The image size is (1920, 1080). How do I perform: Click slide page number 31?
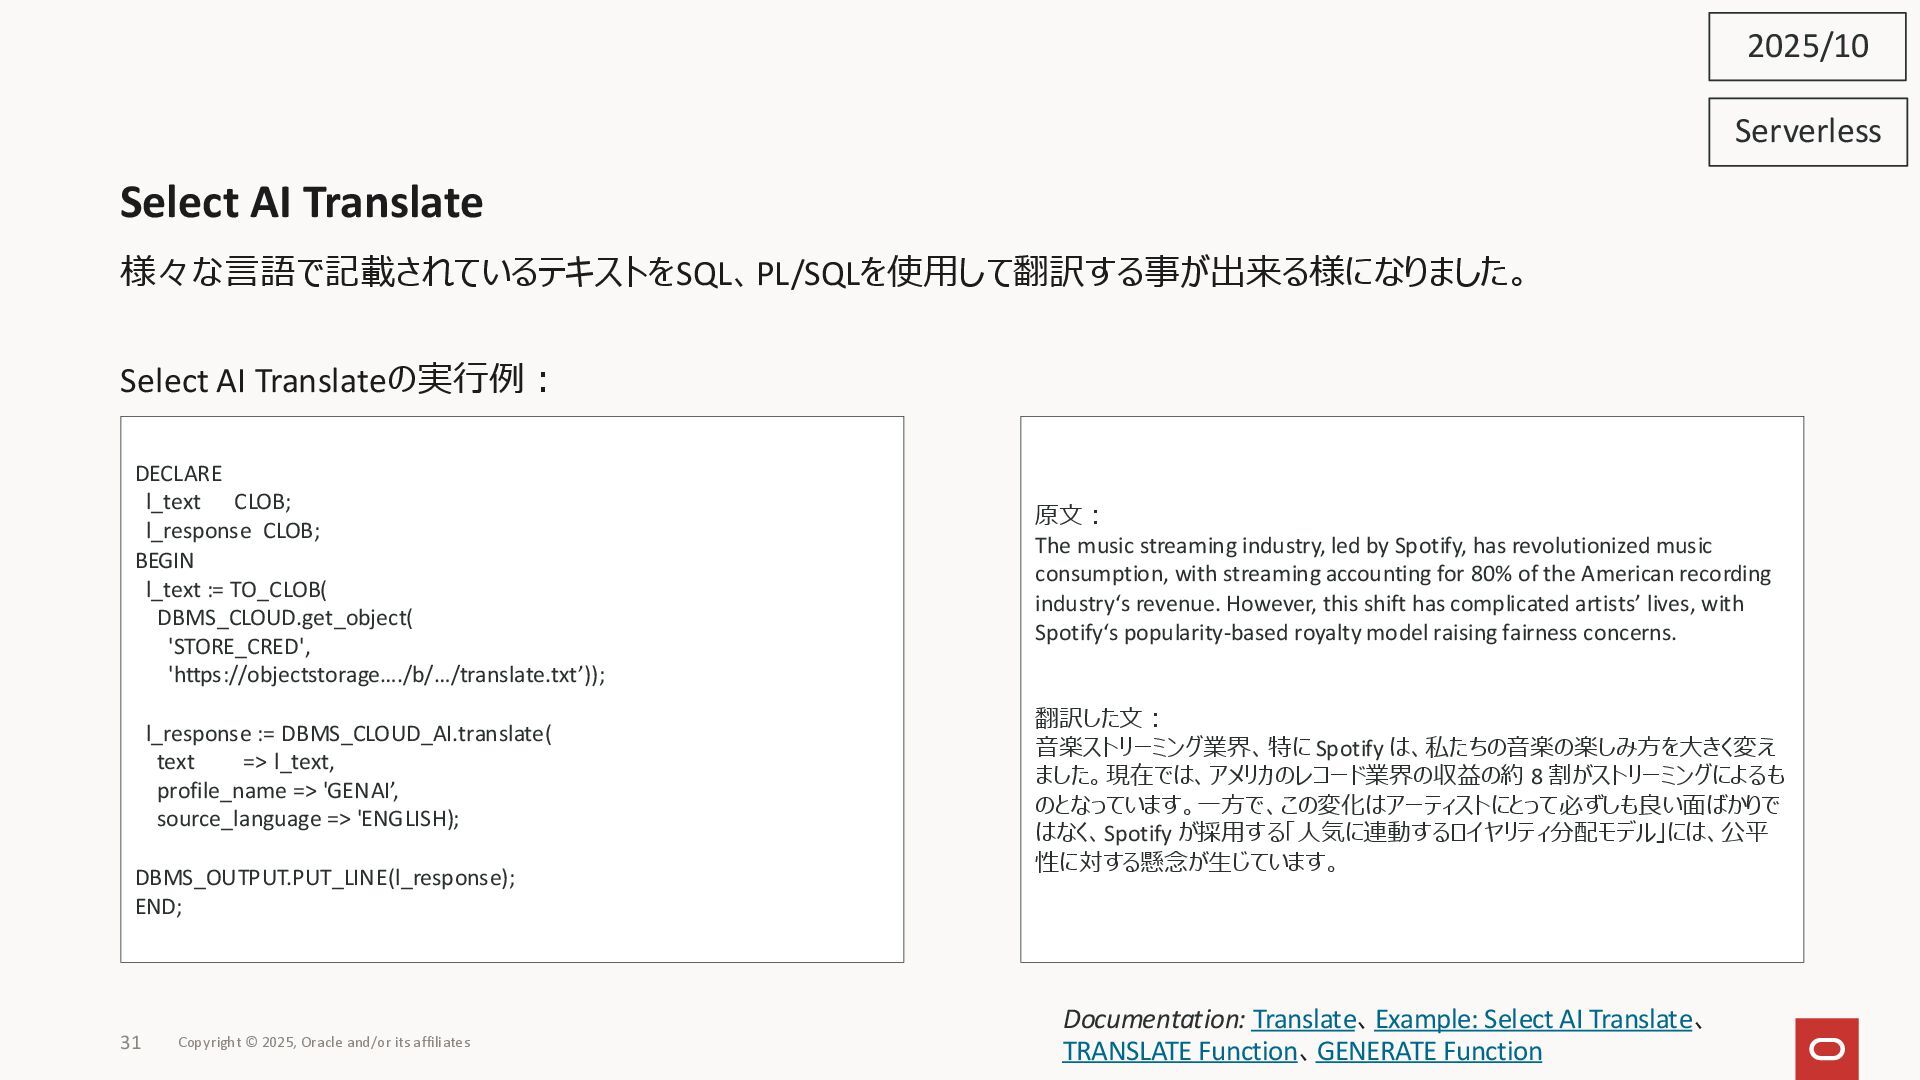click(x=131, y=1042)
